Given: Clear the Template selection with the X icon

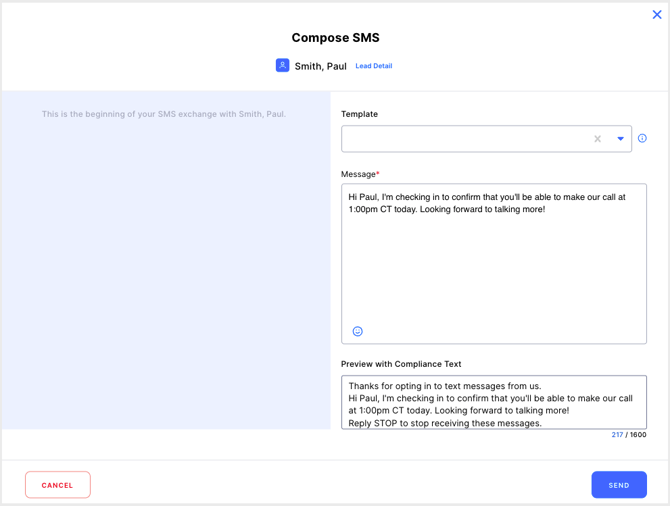Looking at the screenshot, I should 597,138.
